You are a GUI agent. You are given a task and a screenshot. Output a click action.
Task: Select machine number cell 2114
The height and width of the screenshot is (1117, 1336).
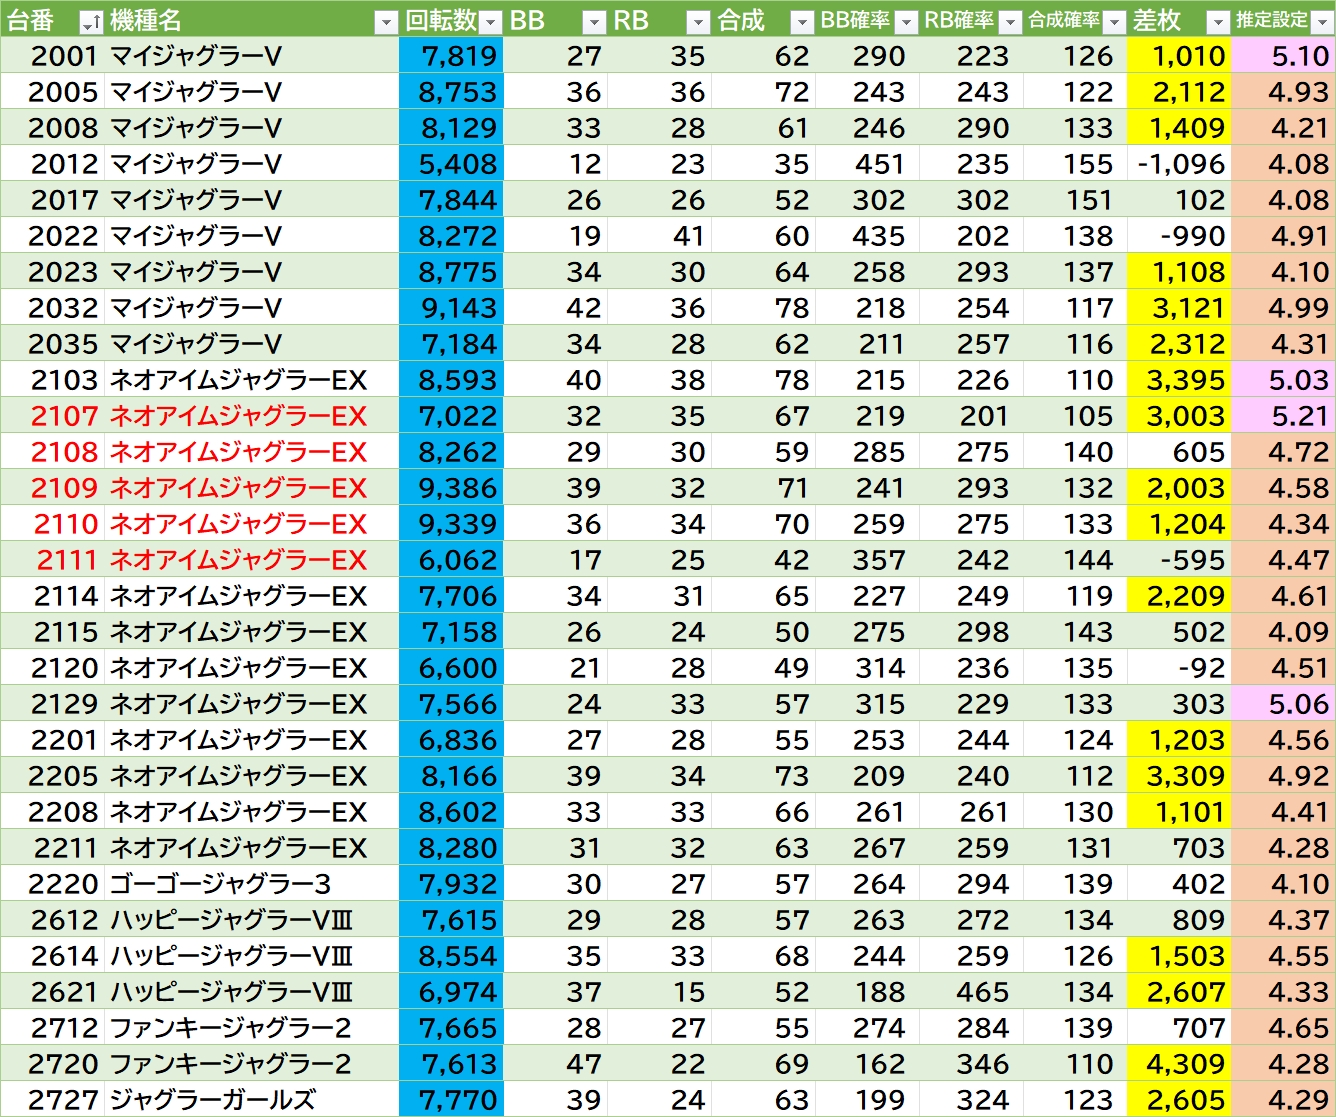coord(52,596)
